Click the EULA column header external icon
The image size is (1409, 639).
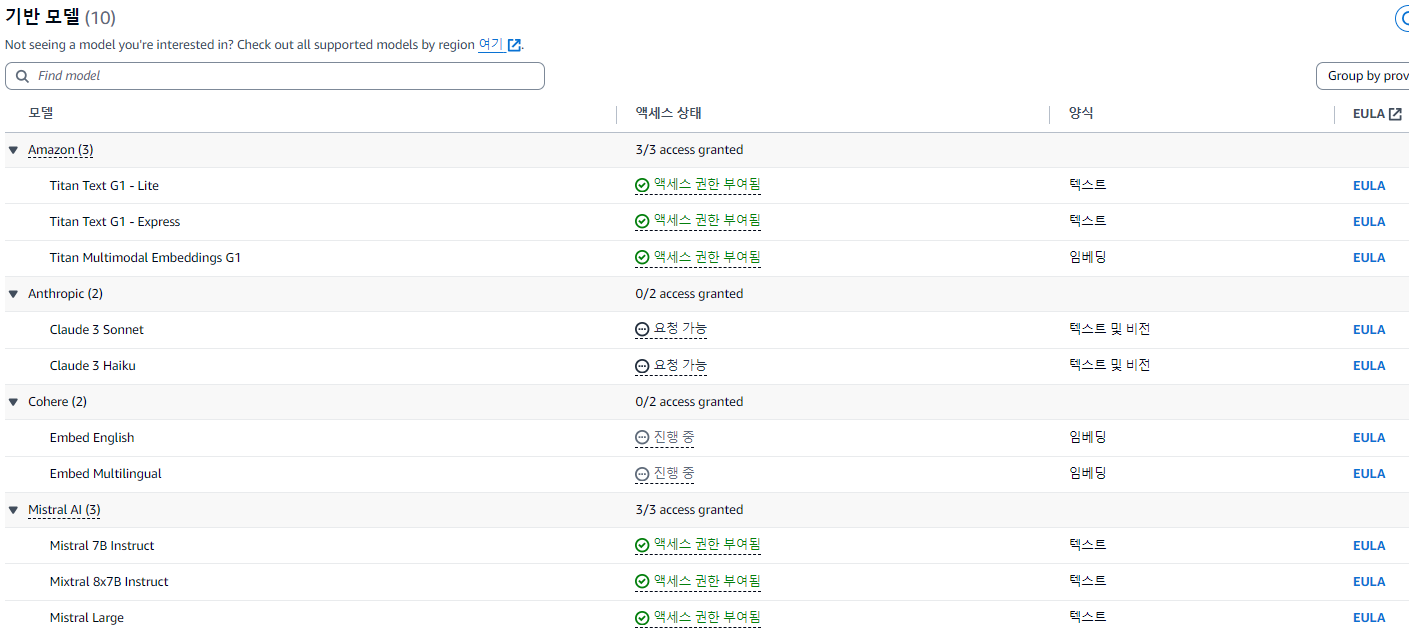pos(1395,114)
